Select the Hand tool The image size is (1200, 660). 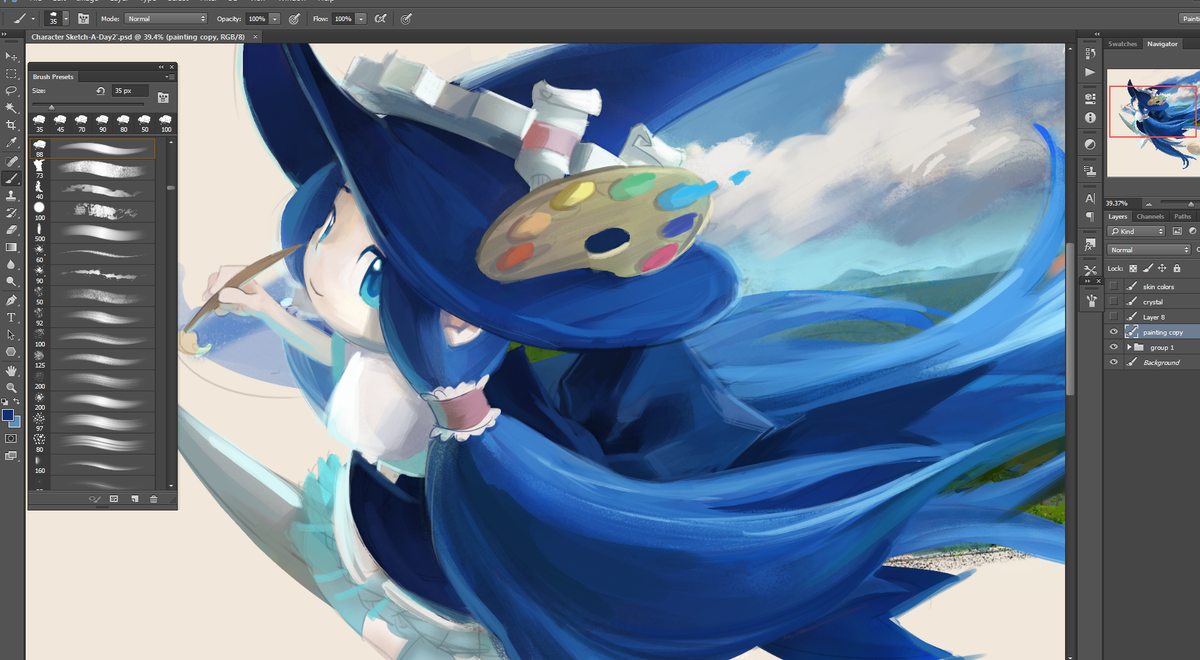tap(11, 370)
